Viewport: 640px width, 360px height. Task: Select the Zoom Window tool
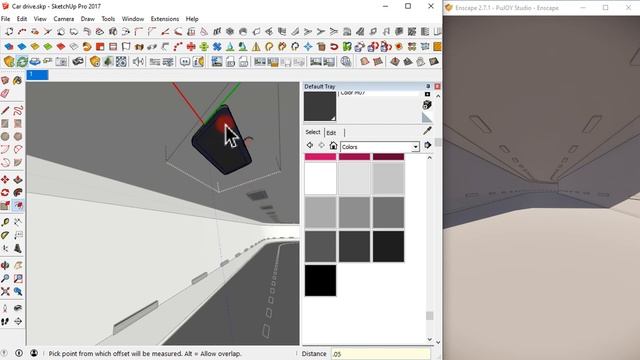18,279
